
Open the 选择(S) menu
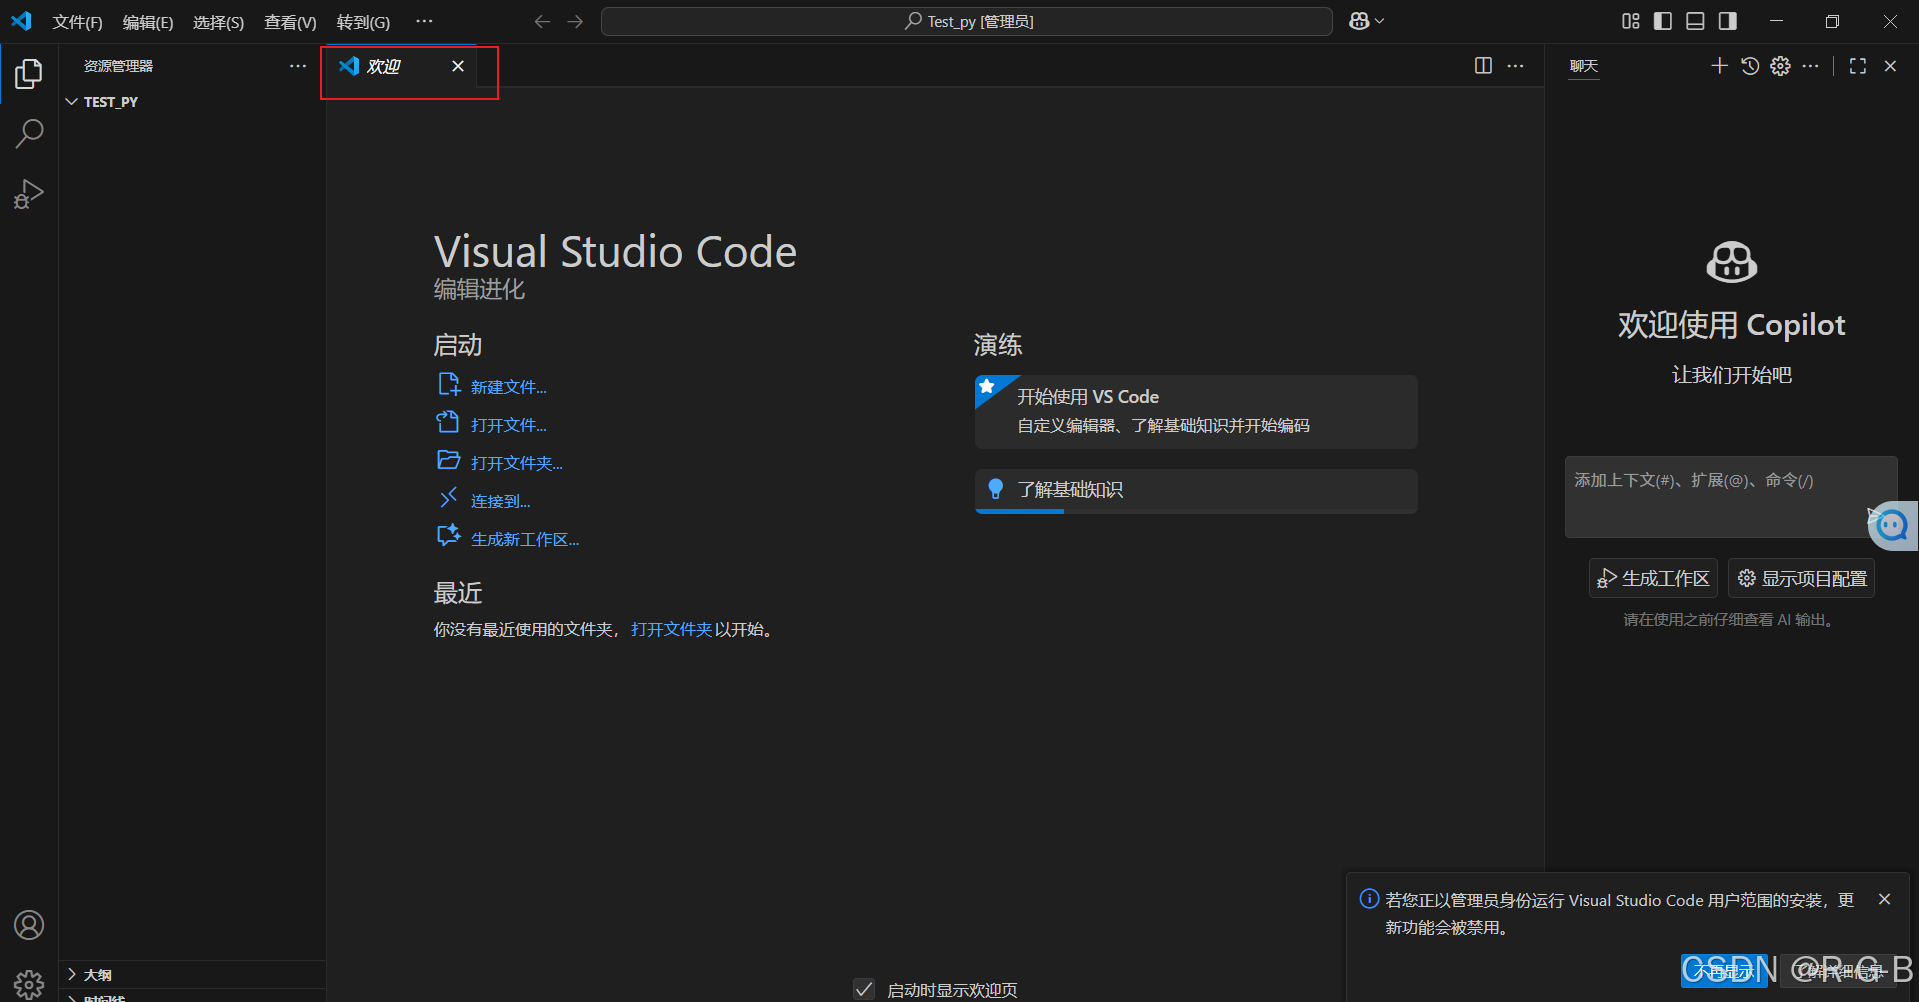[x=218, y=22]
